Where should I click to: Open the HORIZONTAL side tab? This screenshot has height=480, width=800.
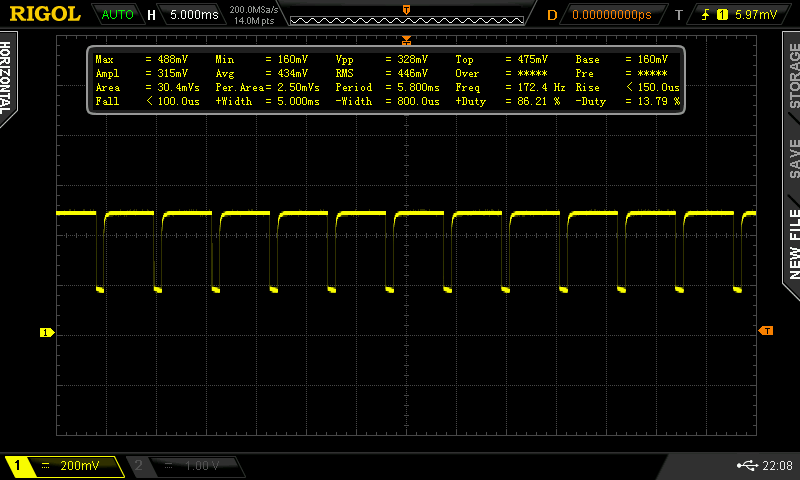6,78
